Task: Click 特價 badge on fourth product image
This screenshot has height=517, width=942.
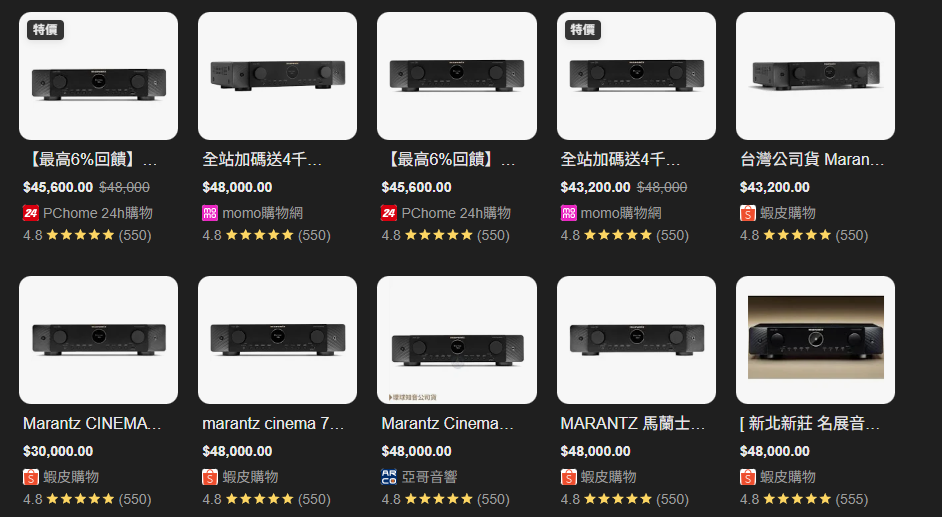Action: pos(583,29)
